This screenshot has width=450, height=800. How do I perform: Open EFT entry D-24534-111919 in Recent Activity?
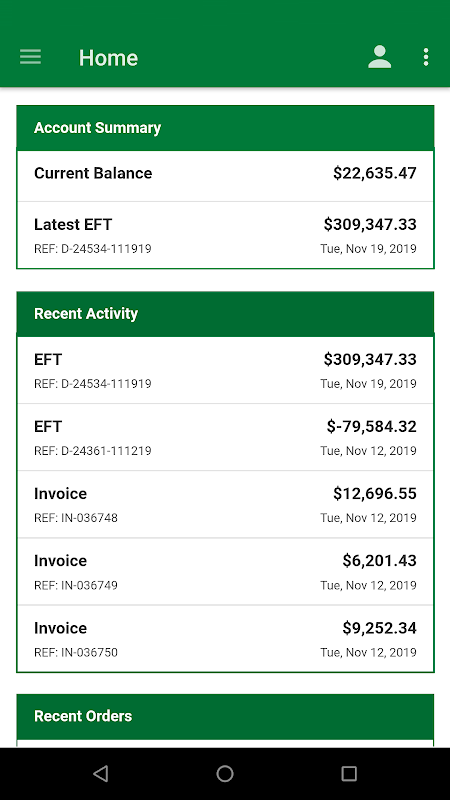(225, 370)
